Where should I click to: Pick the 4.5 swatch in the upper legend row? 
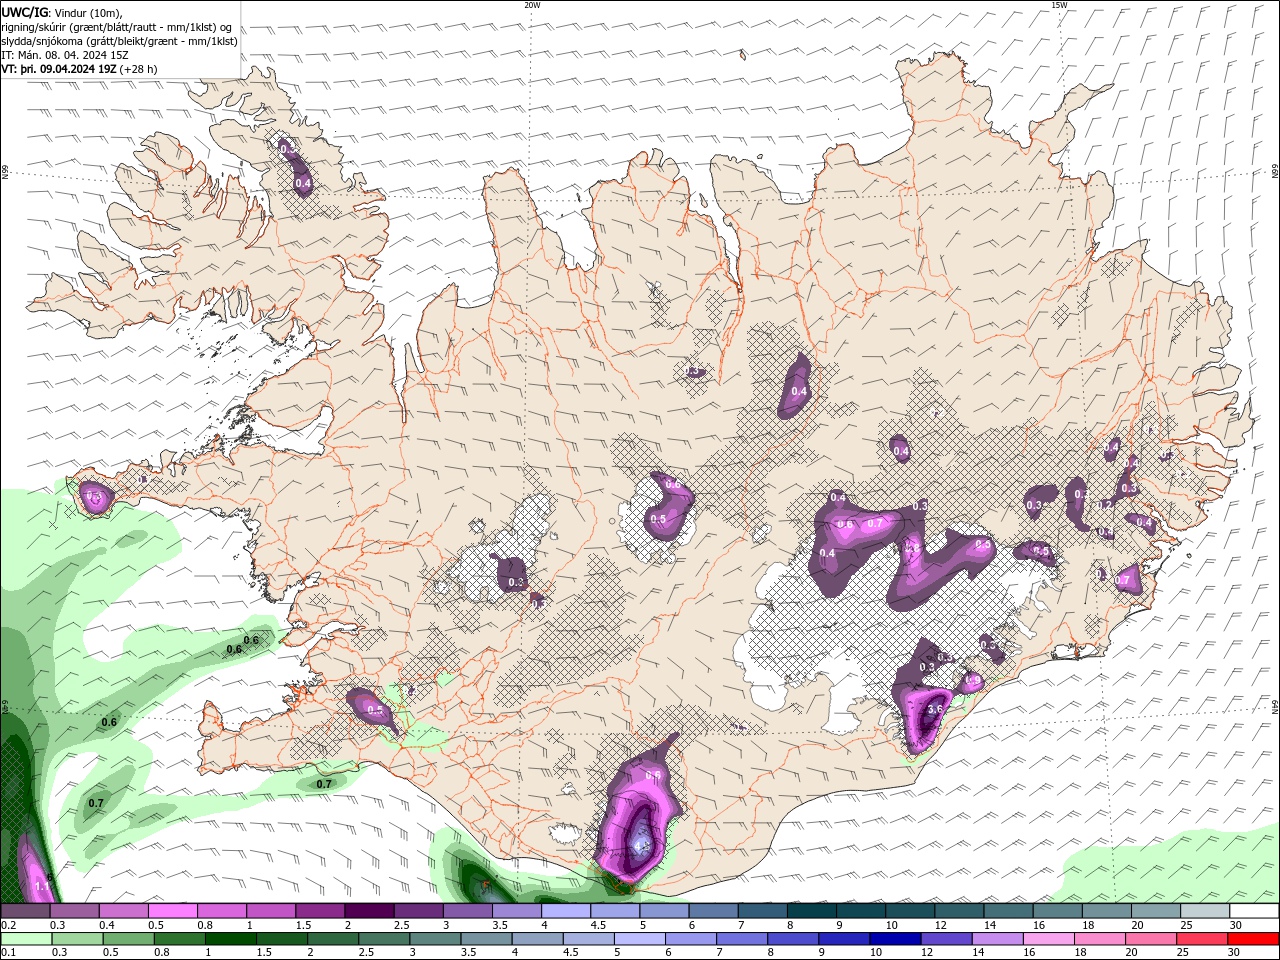pos(615,911)
